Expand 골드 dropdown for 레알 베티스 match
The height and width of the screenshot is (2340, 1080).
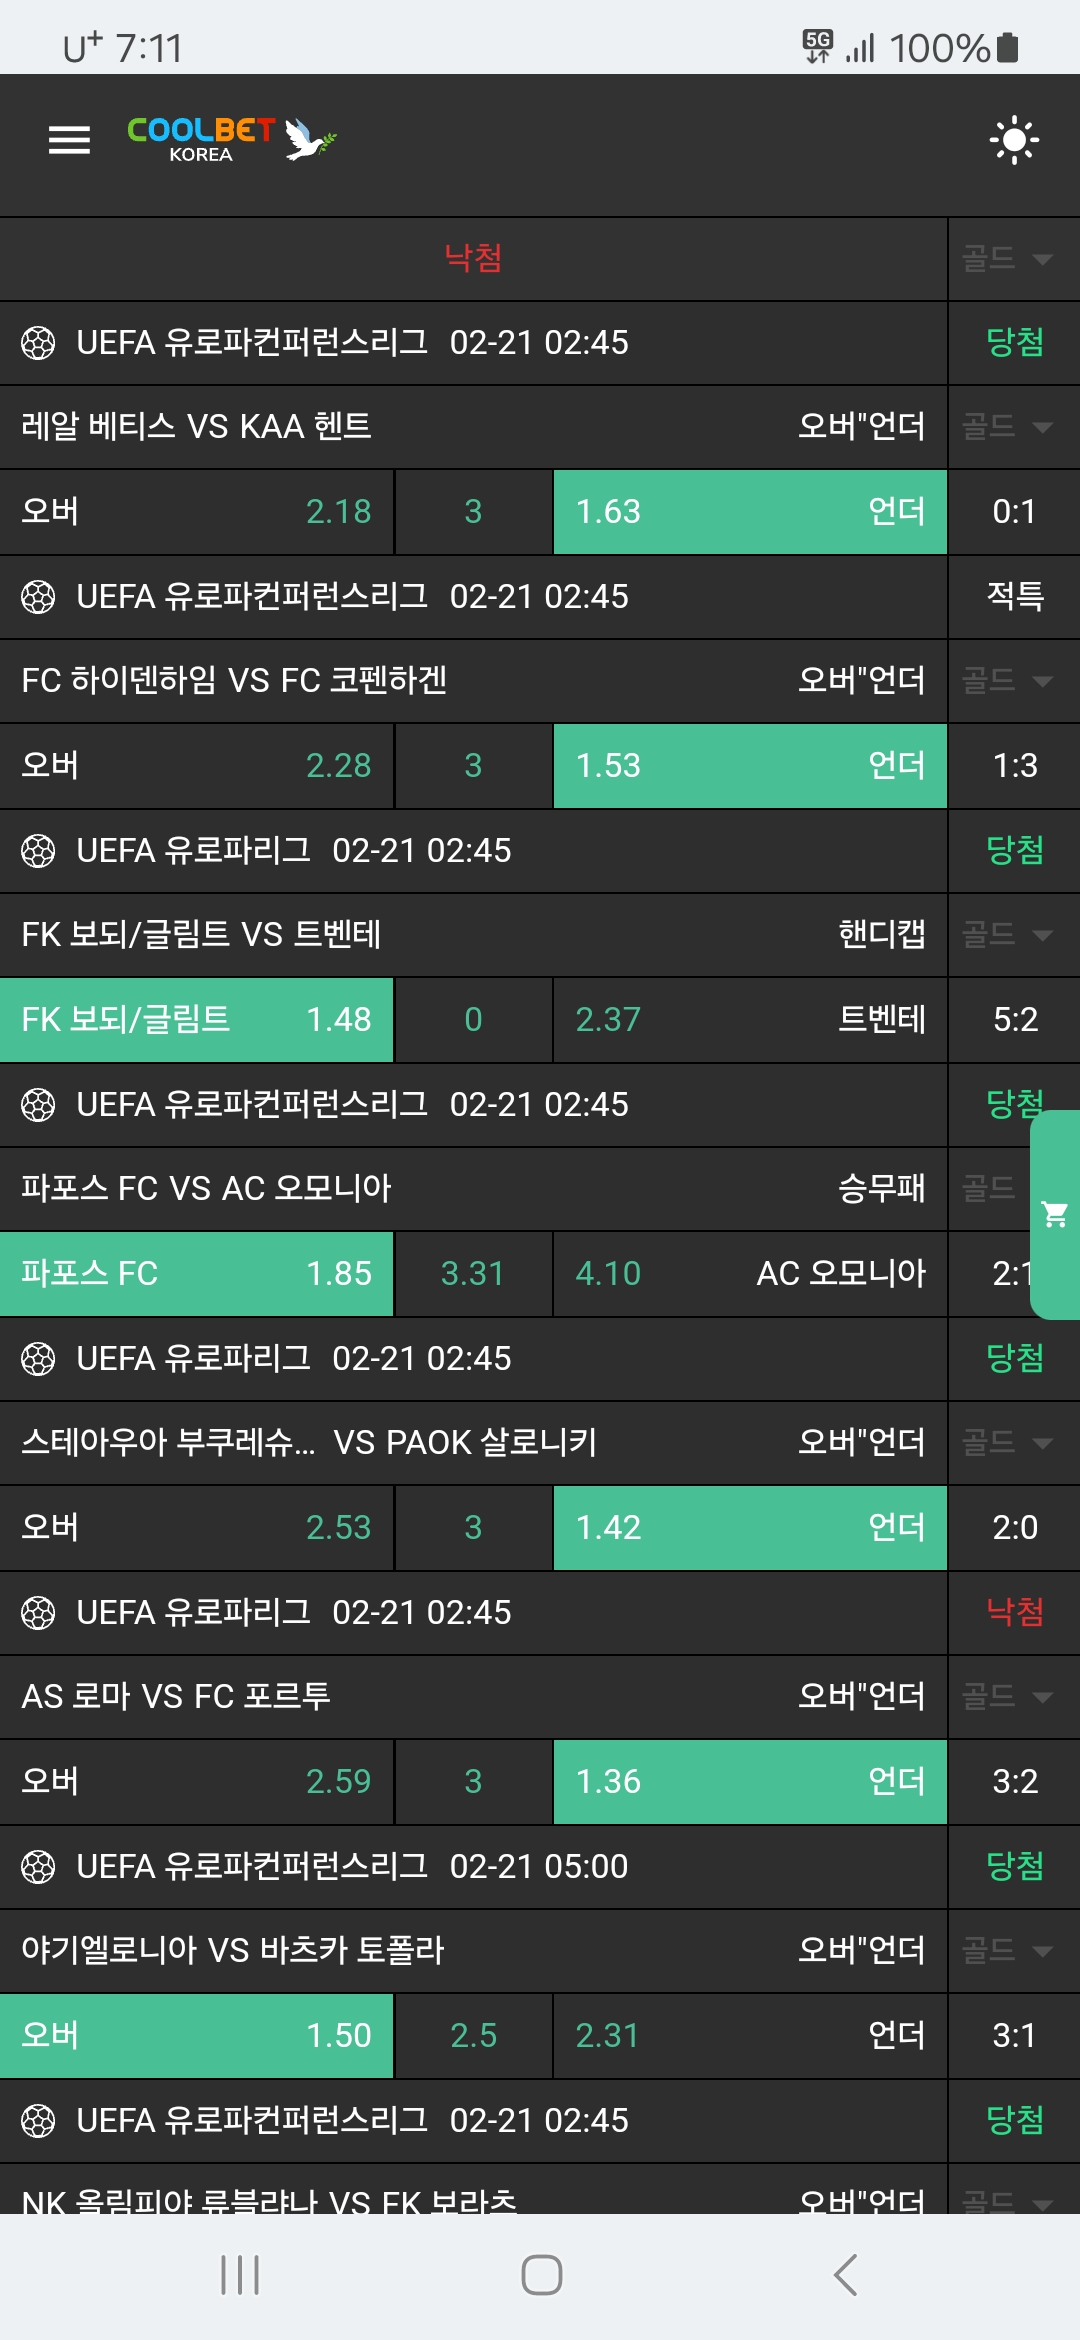pos(1008,427)
